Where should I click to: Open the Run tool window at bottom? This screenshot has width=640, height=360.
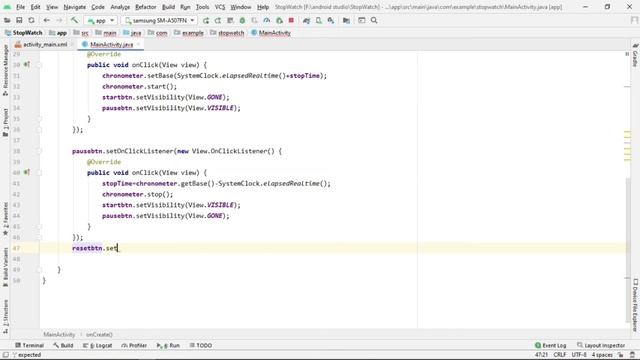(x=168, y=345)
